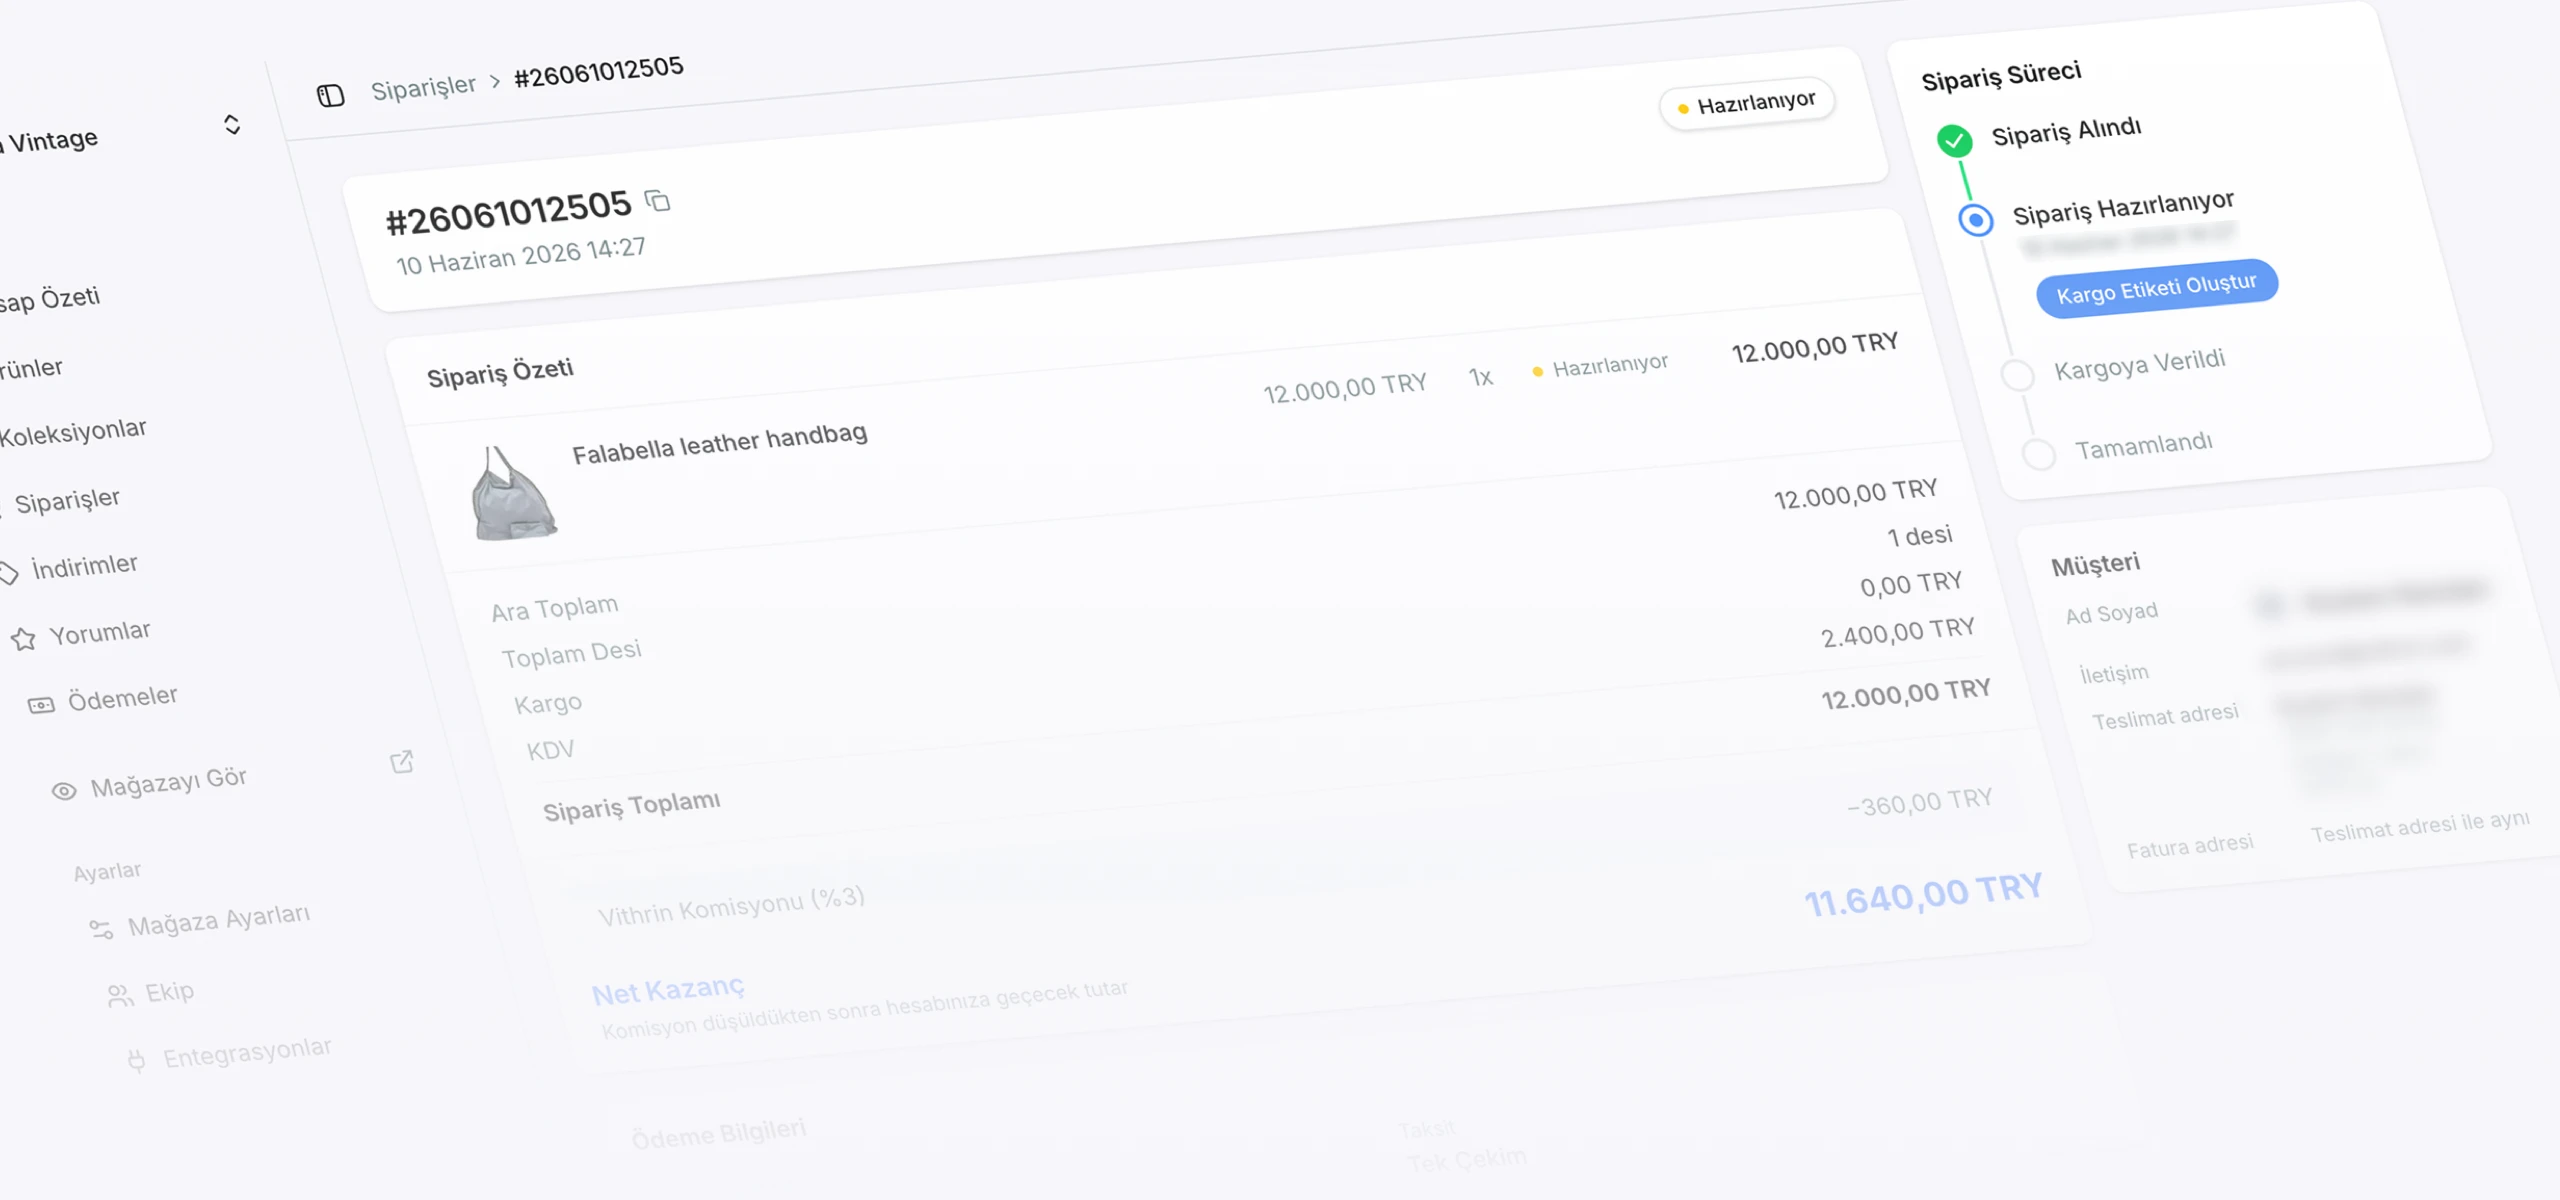The height and width of the screenshot is (1200, 2560).
Task: Go back to Siparişler via the breadcrumb
Action: (423, 88)
